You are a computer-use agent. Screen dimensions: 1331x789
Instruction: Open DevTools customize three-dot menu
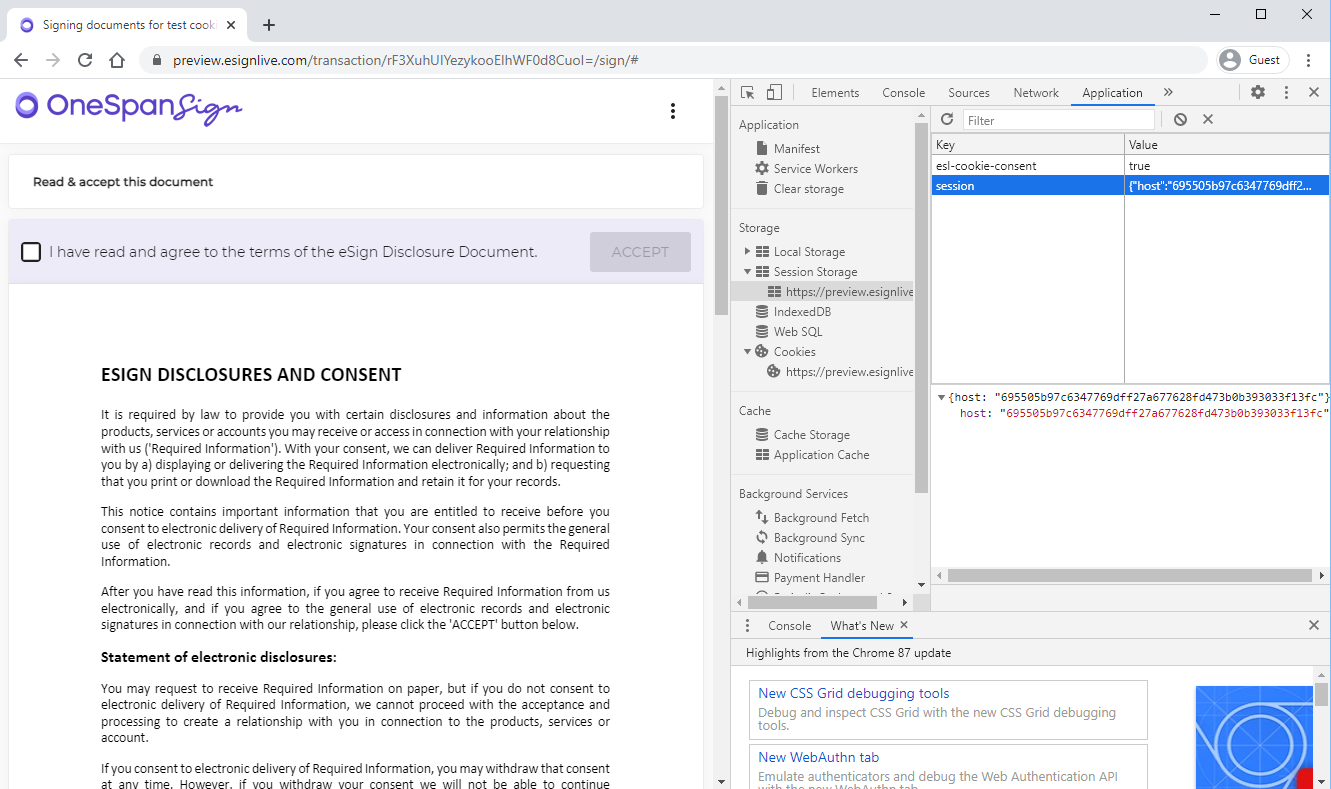click(x=1286, y=92)
